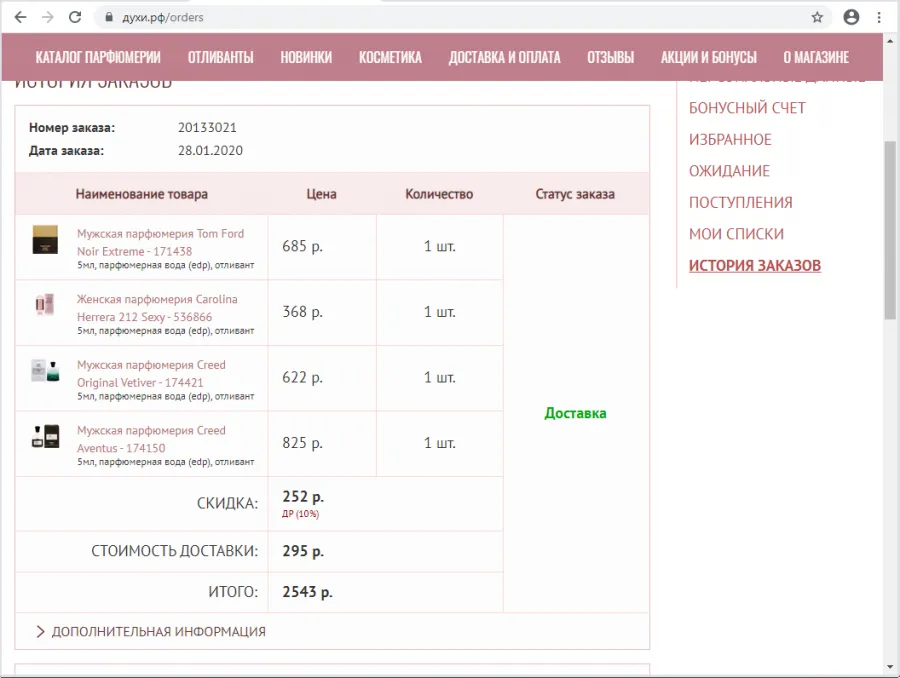Screen dimensions: 900x678
Task: Open Поступления sidebar link
Action: coord(740,203)
